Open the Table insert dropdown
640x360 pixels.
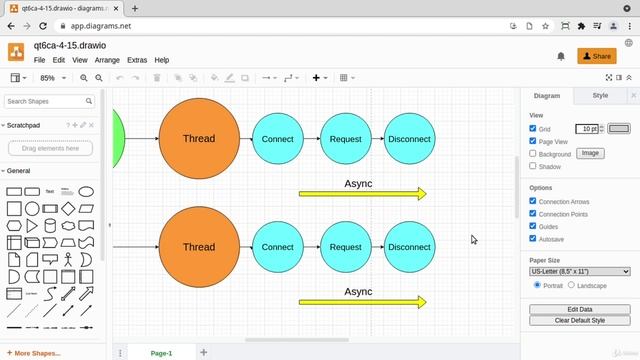(347, 78)
